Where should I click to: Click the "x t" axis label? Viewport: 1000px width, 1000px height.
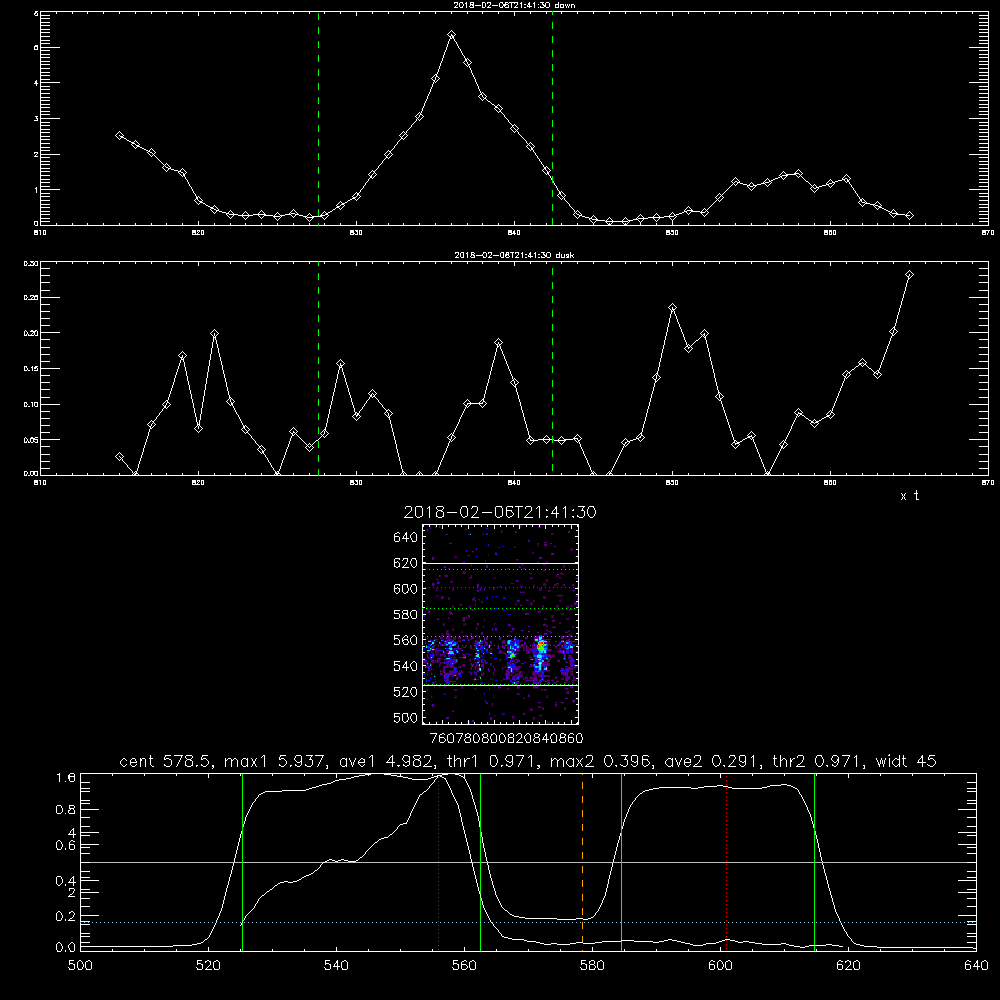pyautogui.click(x=909, y=496)
